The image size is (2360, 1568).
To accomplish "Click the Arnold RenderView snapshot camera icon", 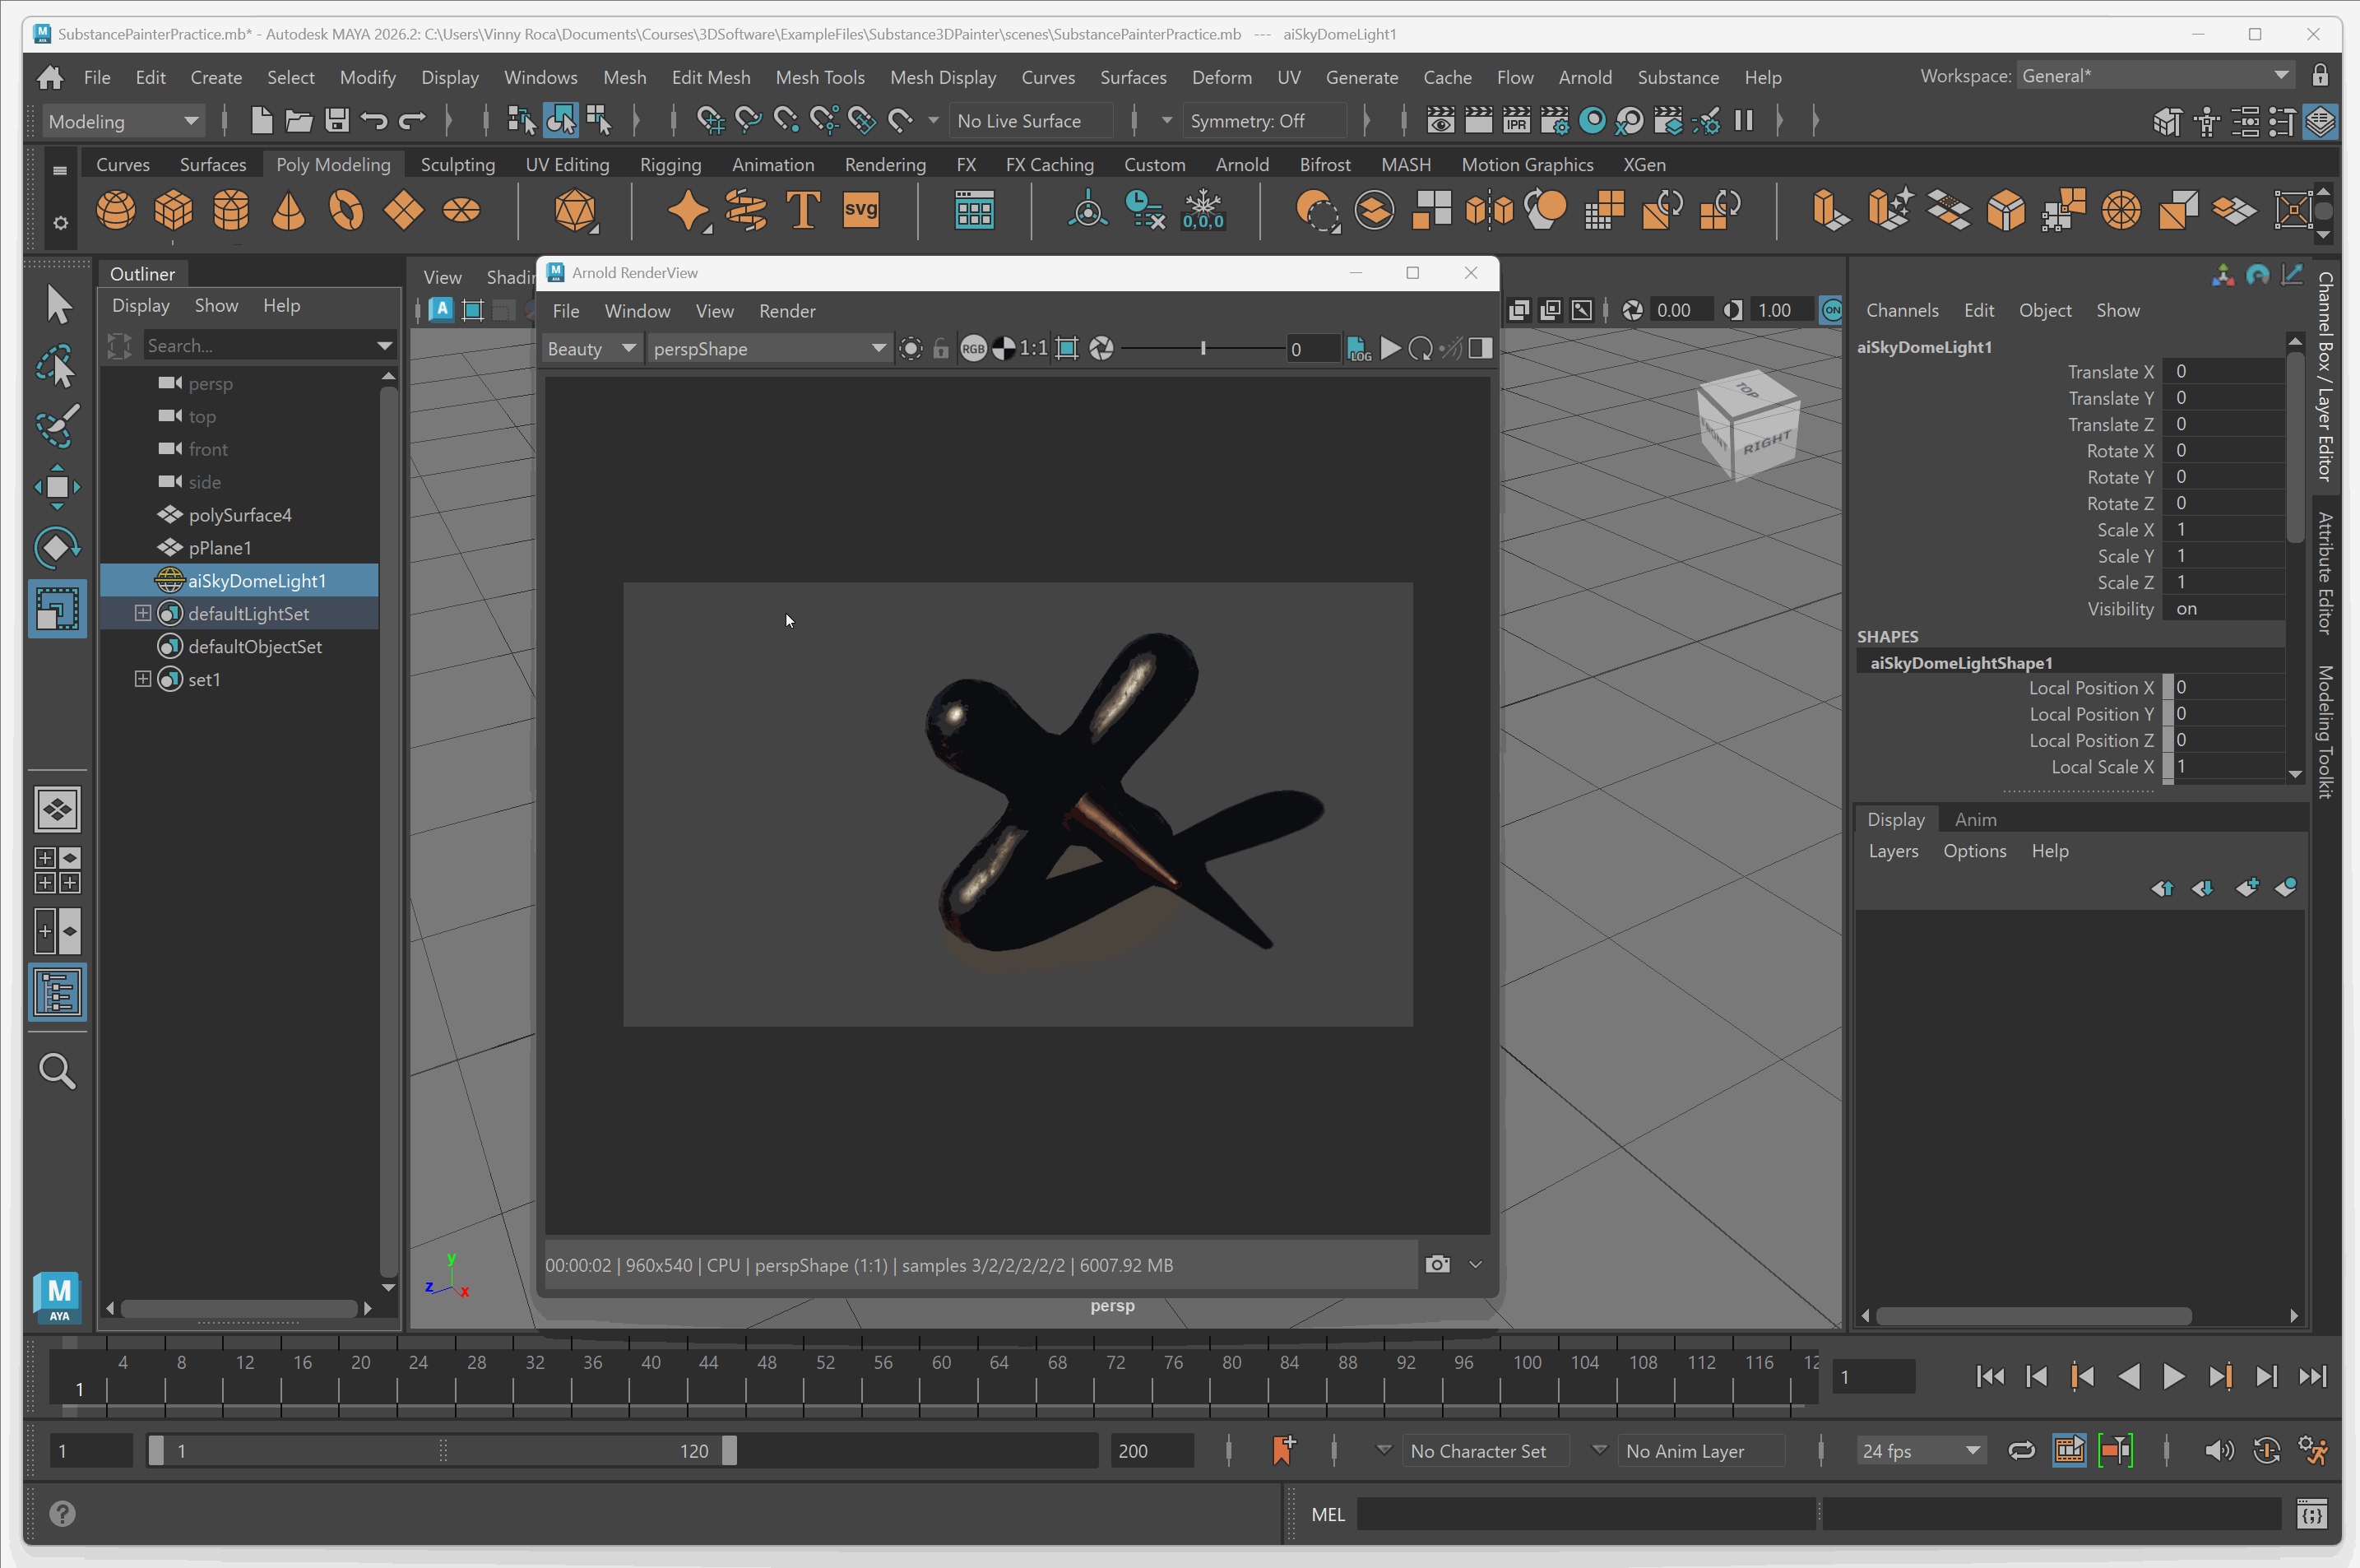I will point(1437,1264).
